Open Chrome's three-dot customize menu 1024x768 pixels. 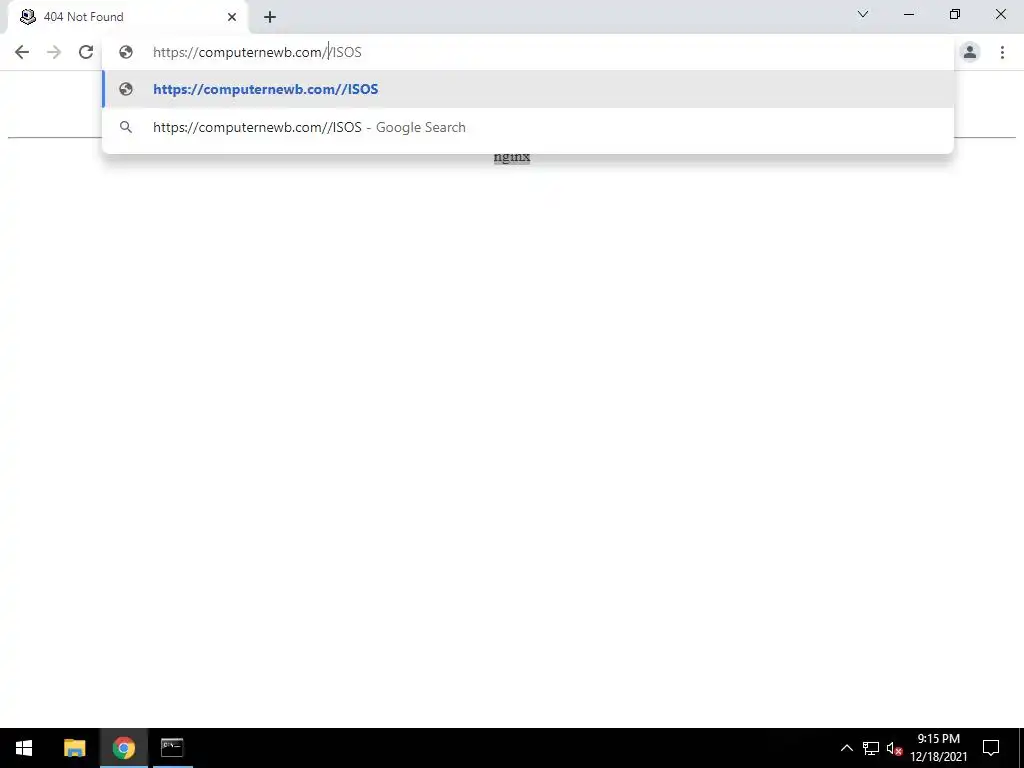click(x=1002, y=52)
